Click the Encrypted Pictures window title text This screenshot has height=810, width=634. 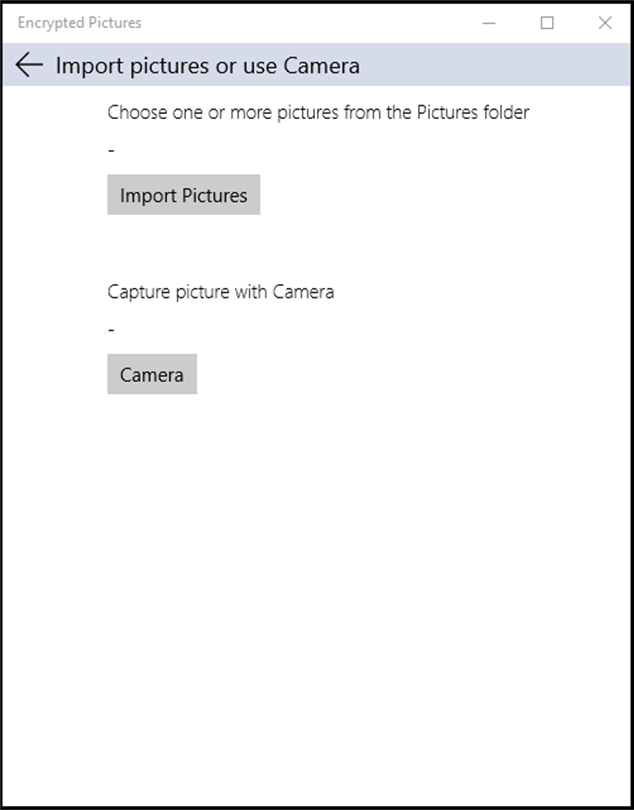[80, 23]
